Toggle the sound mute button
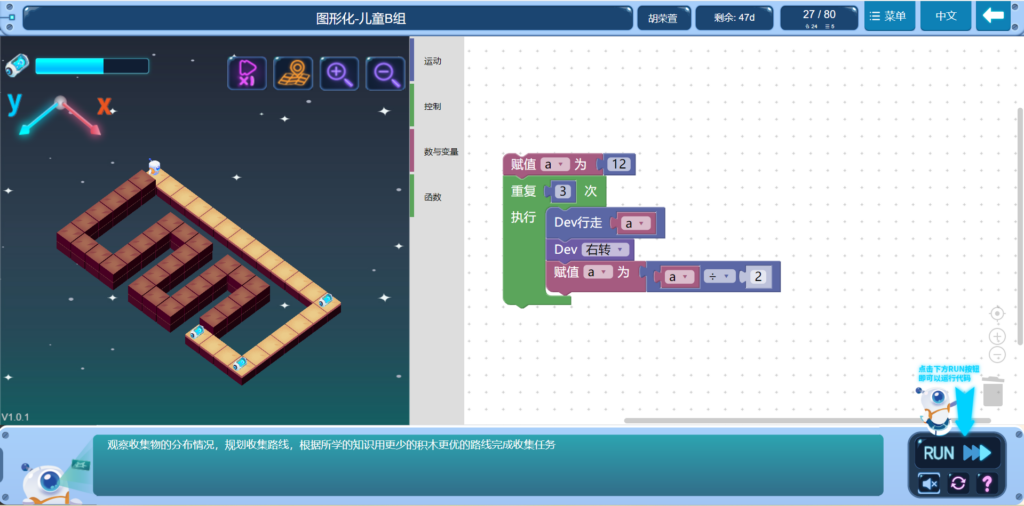Viewport: 1024px width, 506px height. [x=929, y=483]
